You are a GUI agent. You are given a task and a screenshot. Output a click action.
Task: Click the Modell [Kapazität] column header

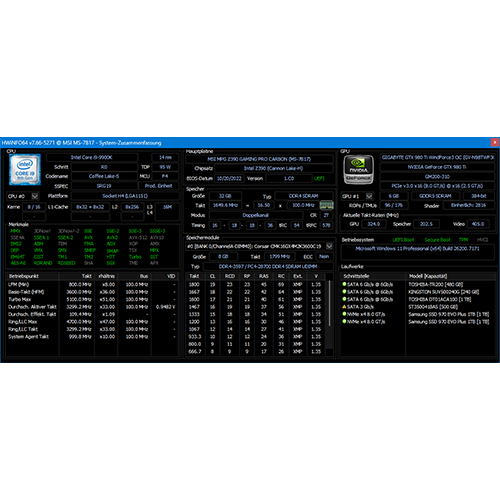[451, 276]
